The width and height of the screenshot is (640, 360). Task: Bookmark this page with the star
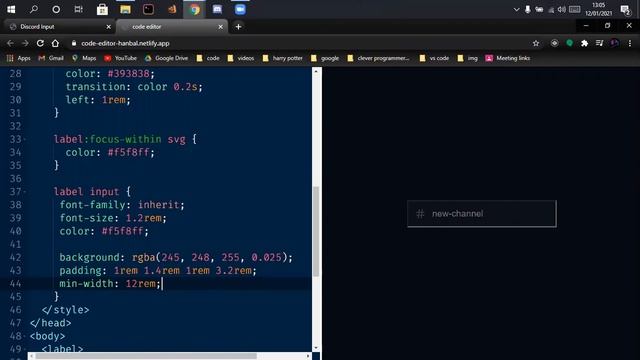click(536, 43)
